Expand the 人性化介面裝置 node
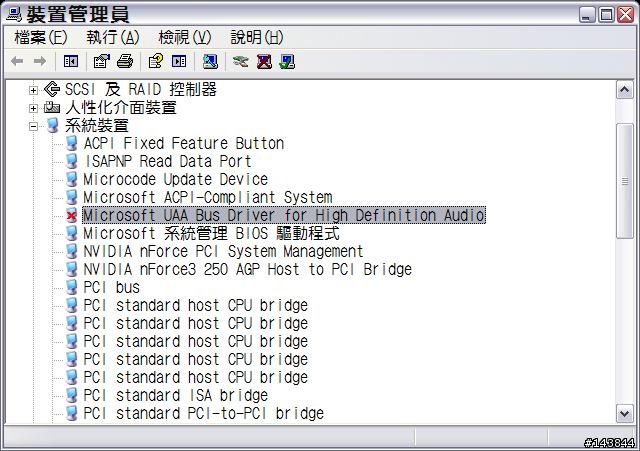This screenshot has width=640, height=451. click(33, 108)
